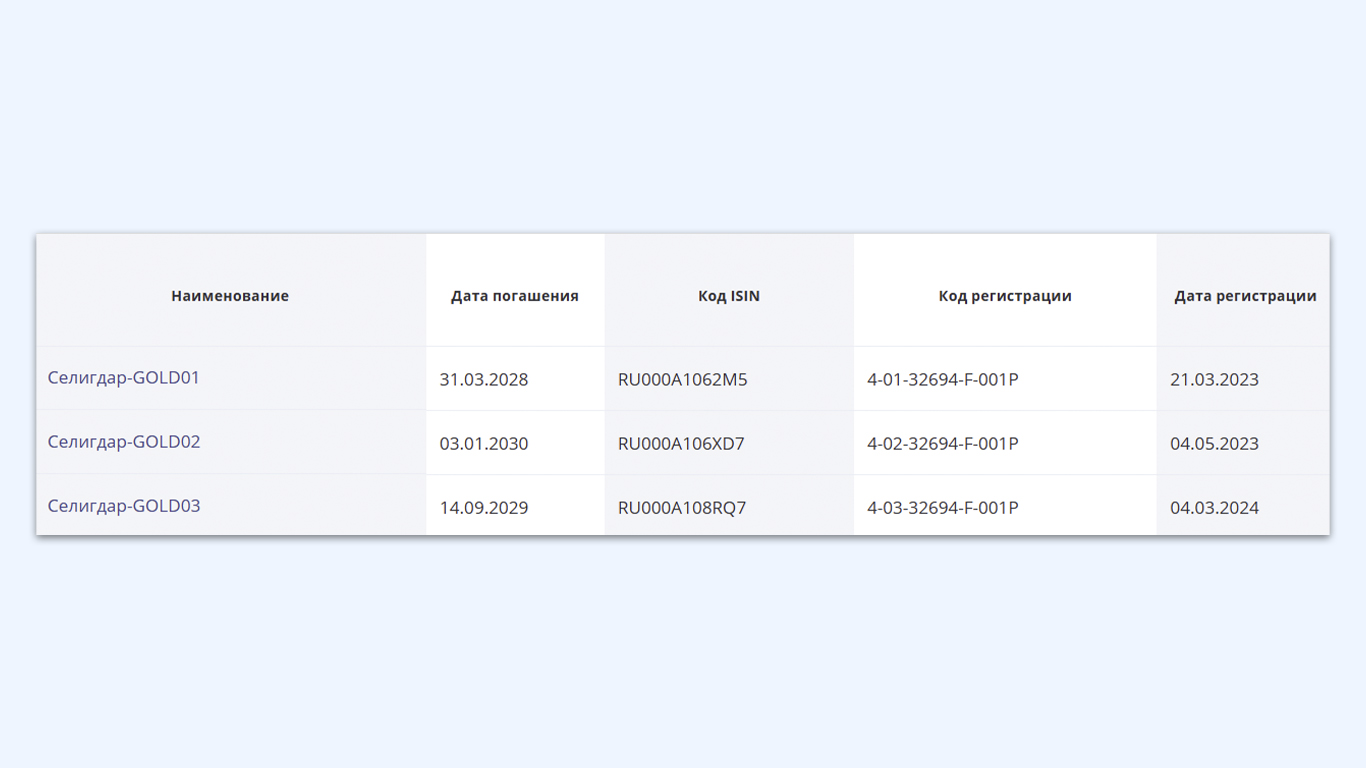Screen dimensions: 1366x768
Task: Select ISIN code RU000A1062M5
Action: [683, 380]
